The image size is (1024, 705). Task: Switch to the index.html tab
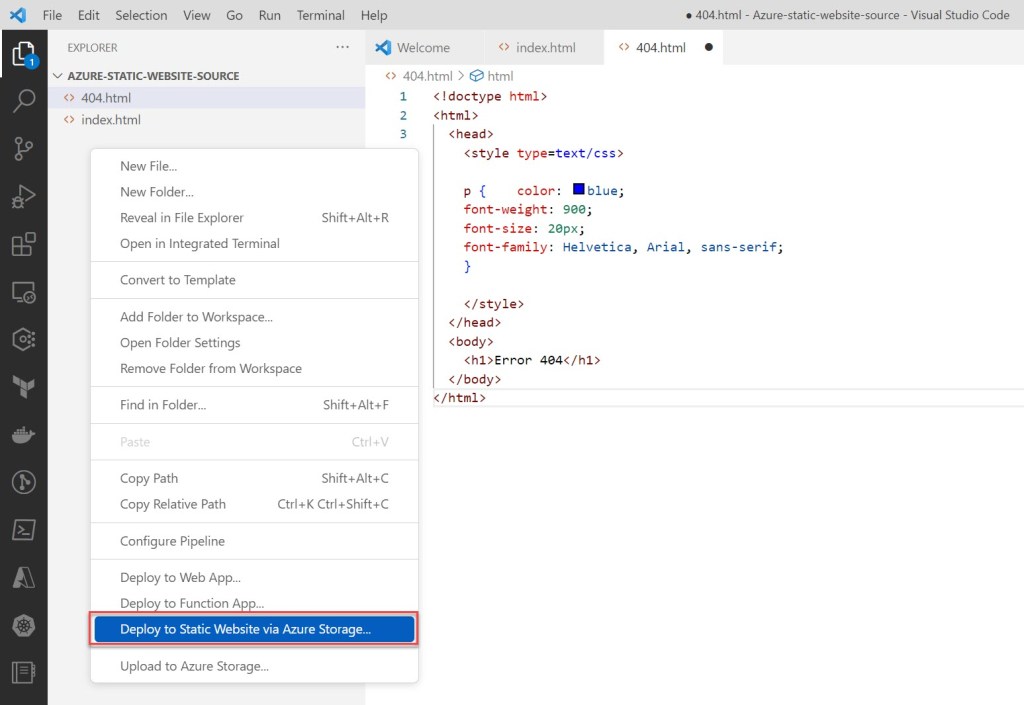(545, 47)
